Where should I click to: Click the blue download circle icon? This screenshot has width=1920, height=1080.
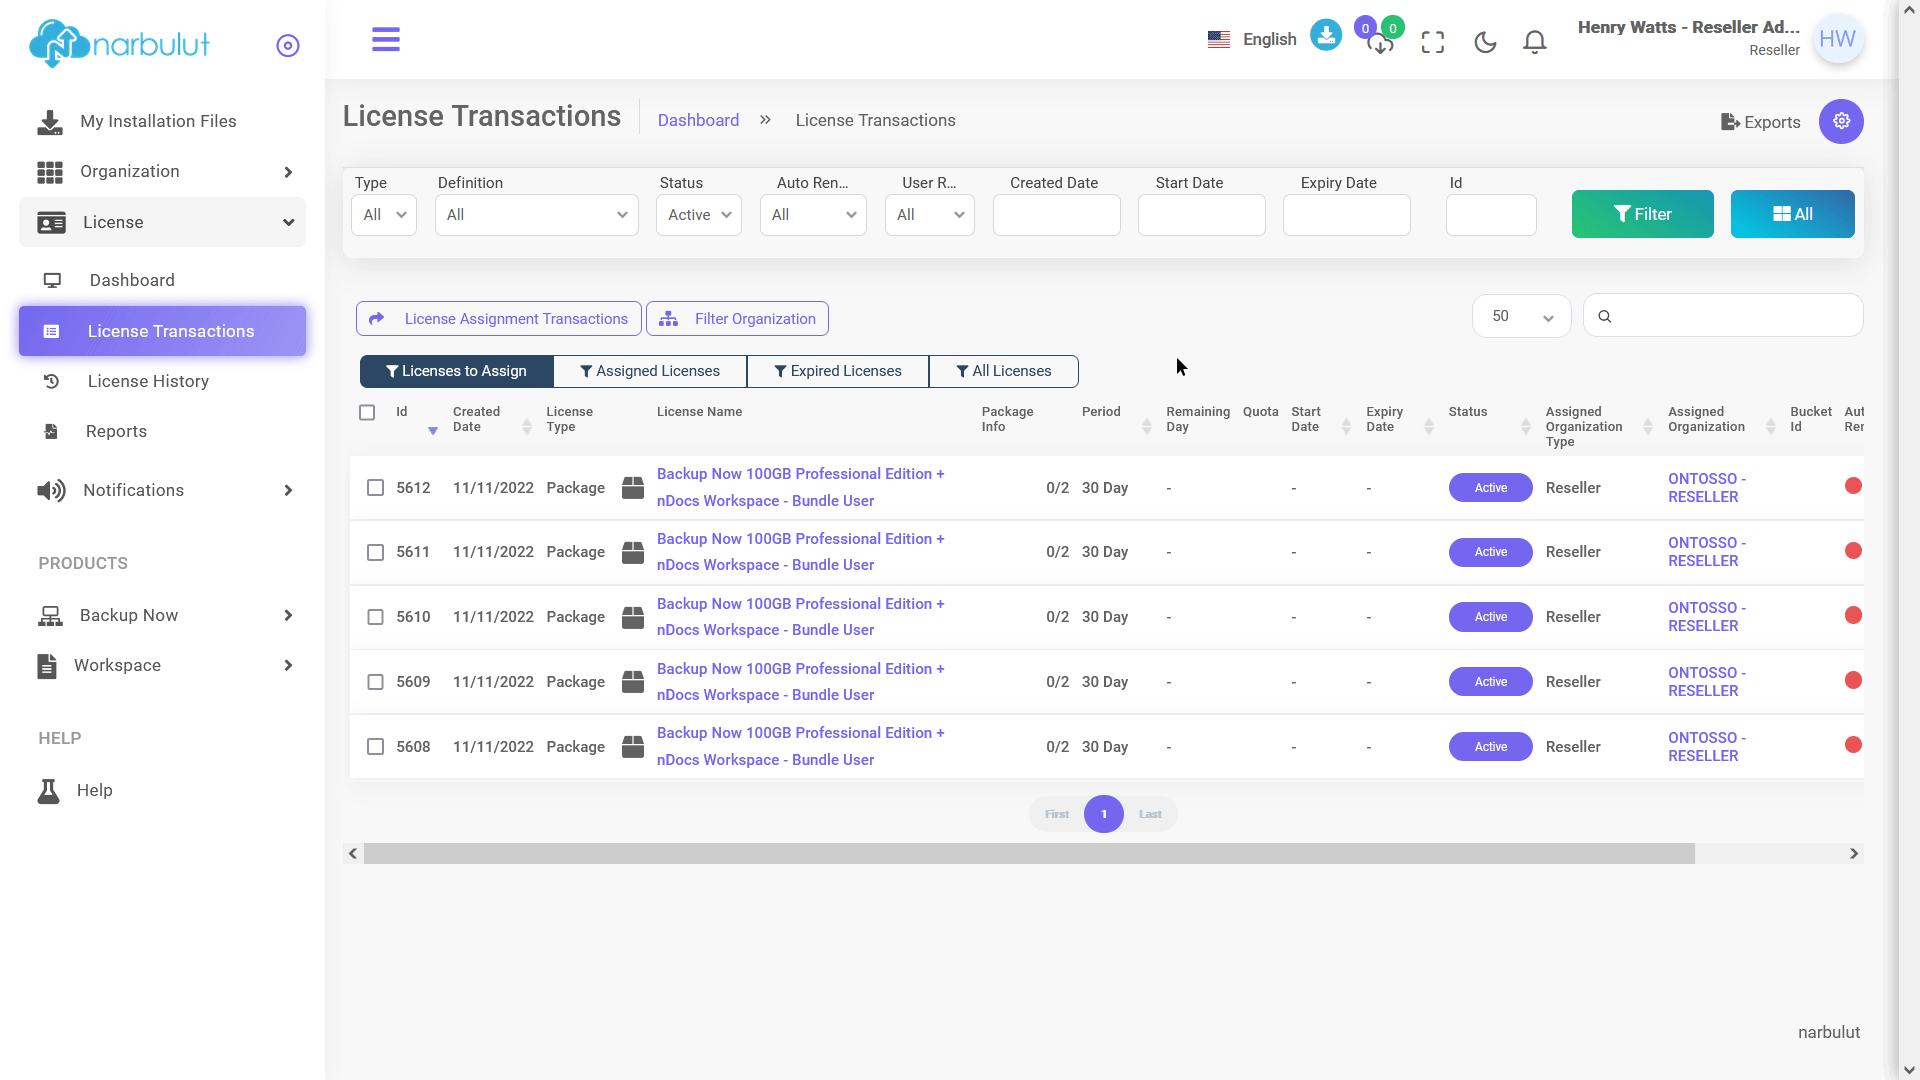pyautogui.click(x=1326, y=36)
